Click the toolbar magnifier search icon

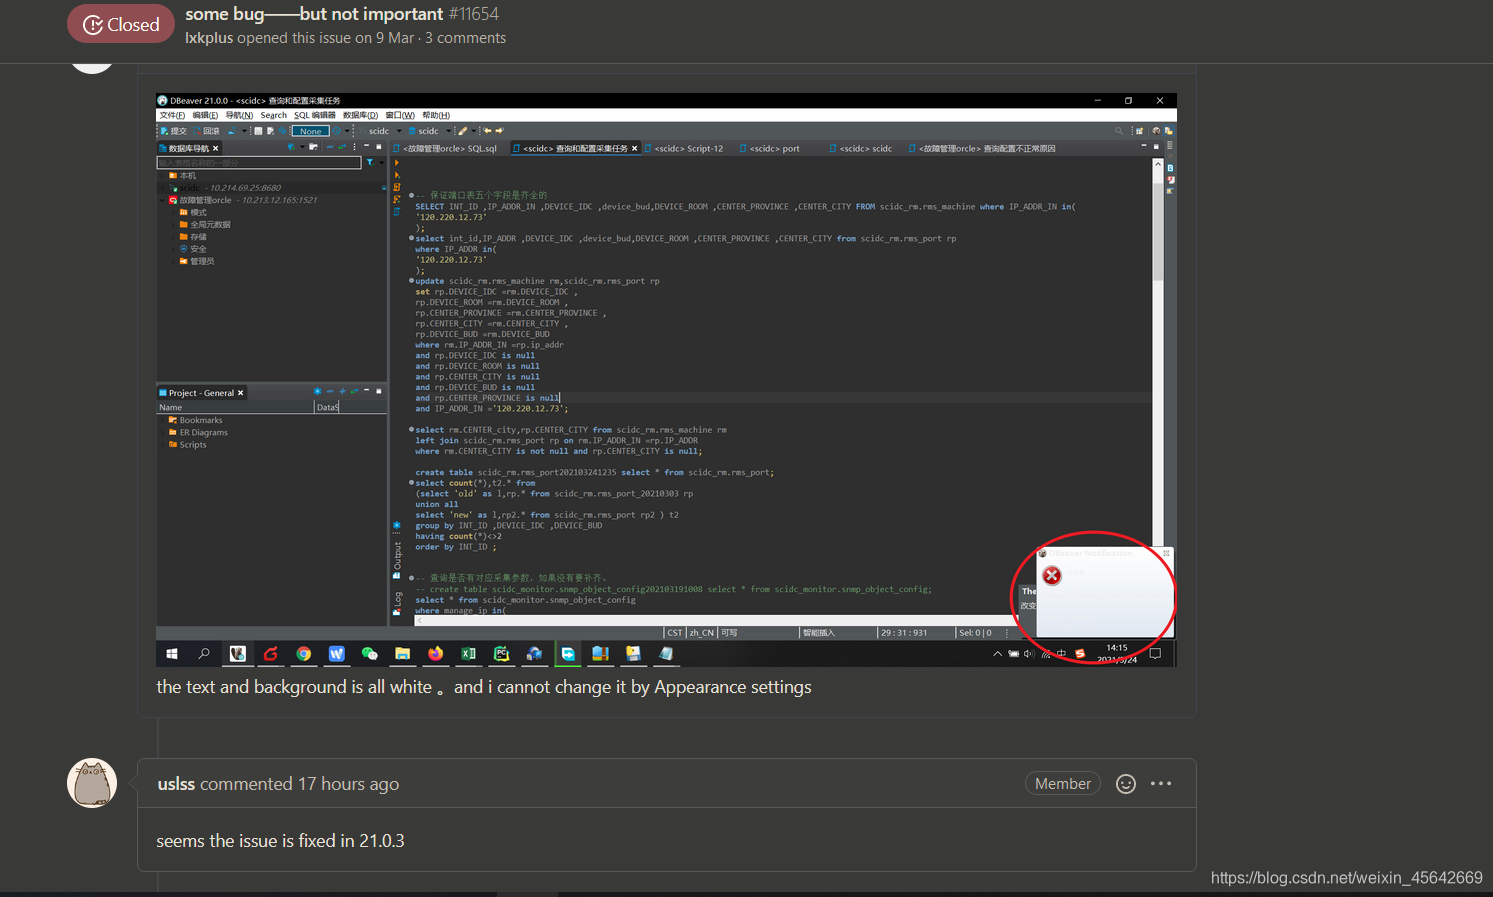(1119, 131)
